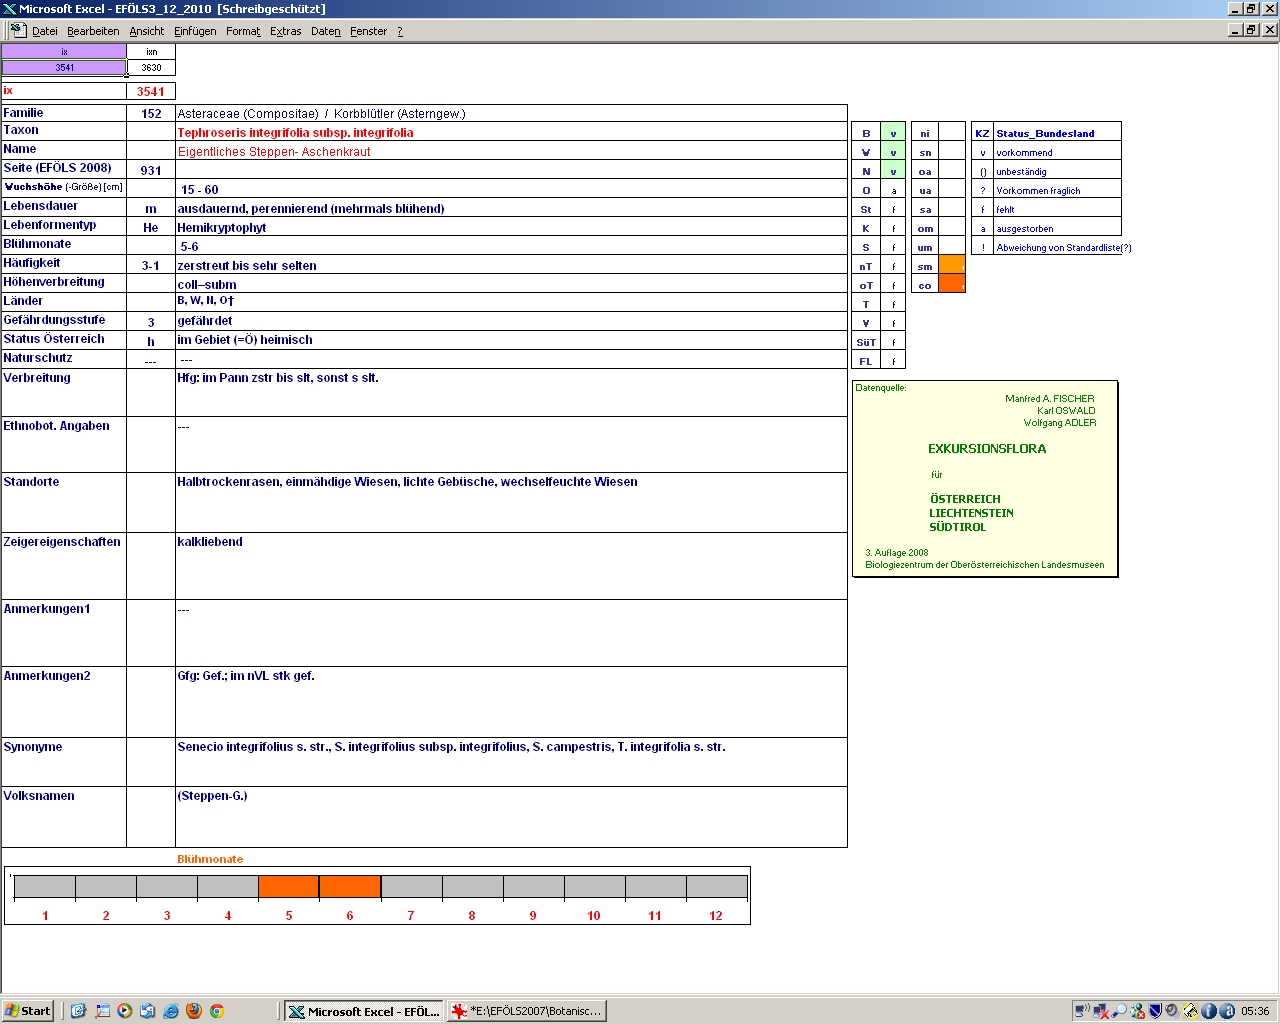Select the purple ix cell containing 3541

pos(64,68)
